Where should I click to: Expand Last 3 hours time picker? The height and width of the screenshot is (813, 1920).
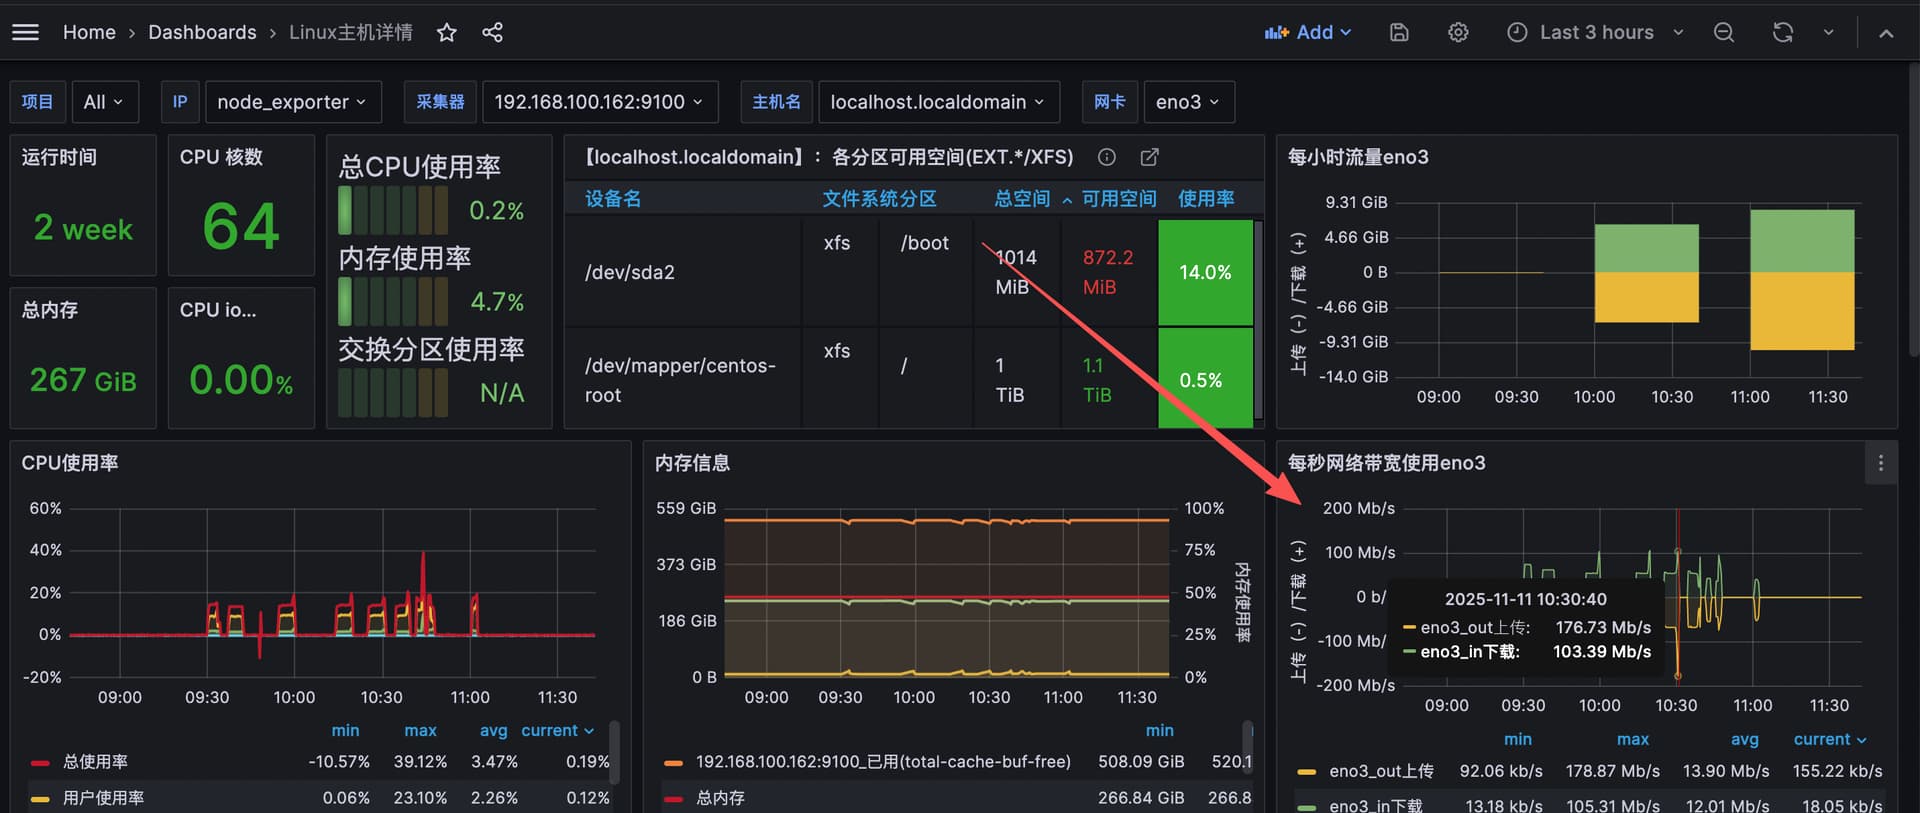(x=1595, y=33)
